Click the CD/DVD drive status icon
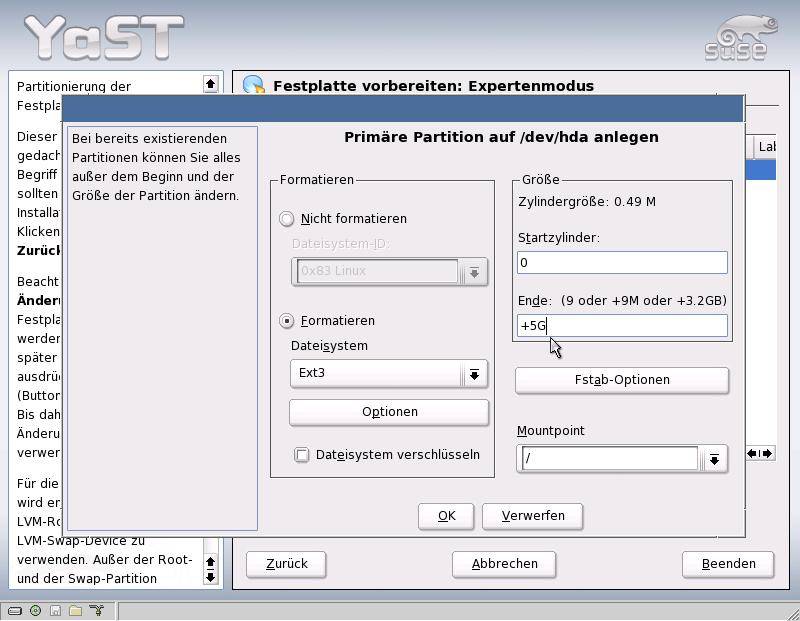The width and height of the screenshot is (800, 621). coord(35,610)
